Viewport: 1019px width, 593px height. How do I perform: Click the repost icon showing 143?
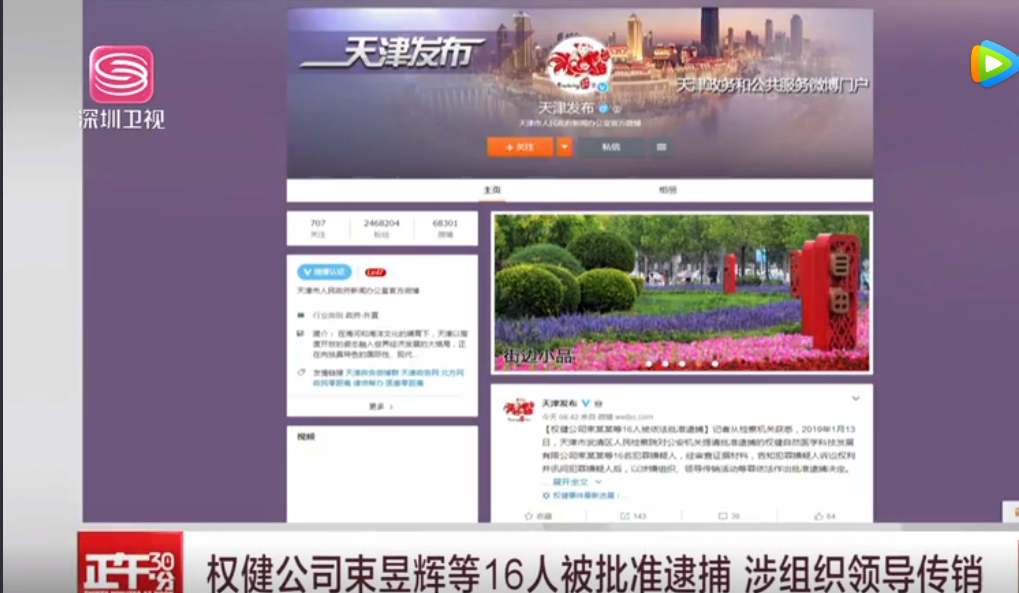click(x=625, y=516)
